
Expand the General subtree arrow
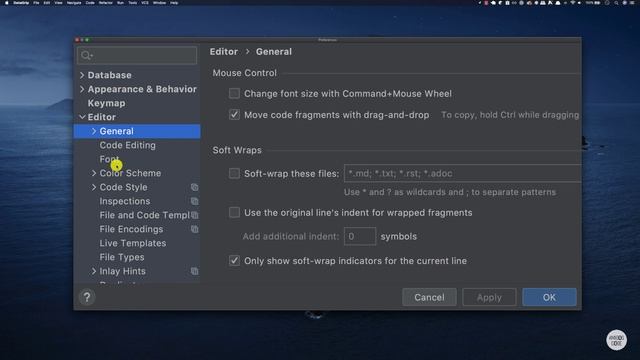tap(94, 131)
